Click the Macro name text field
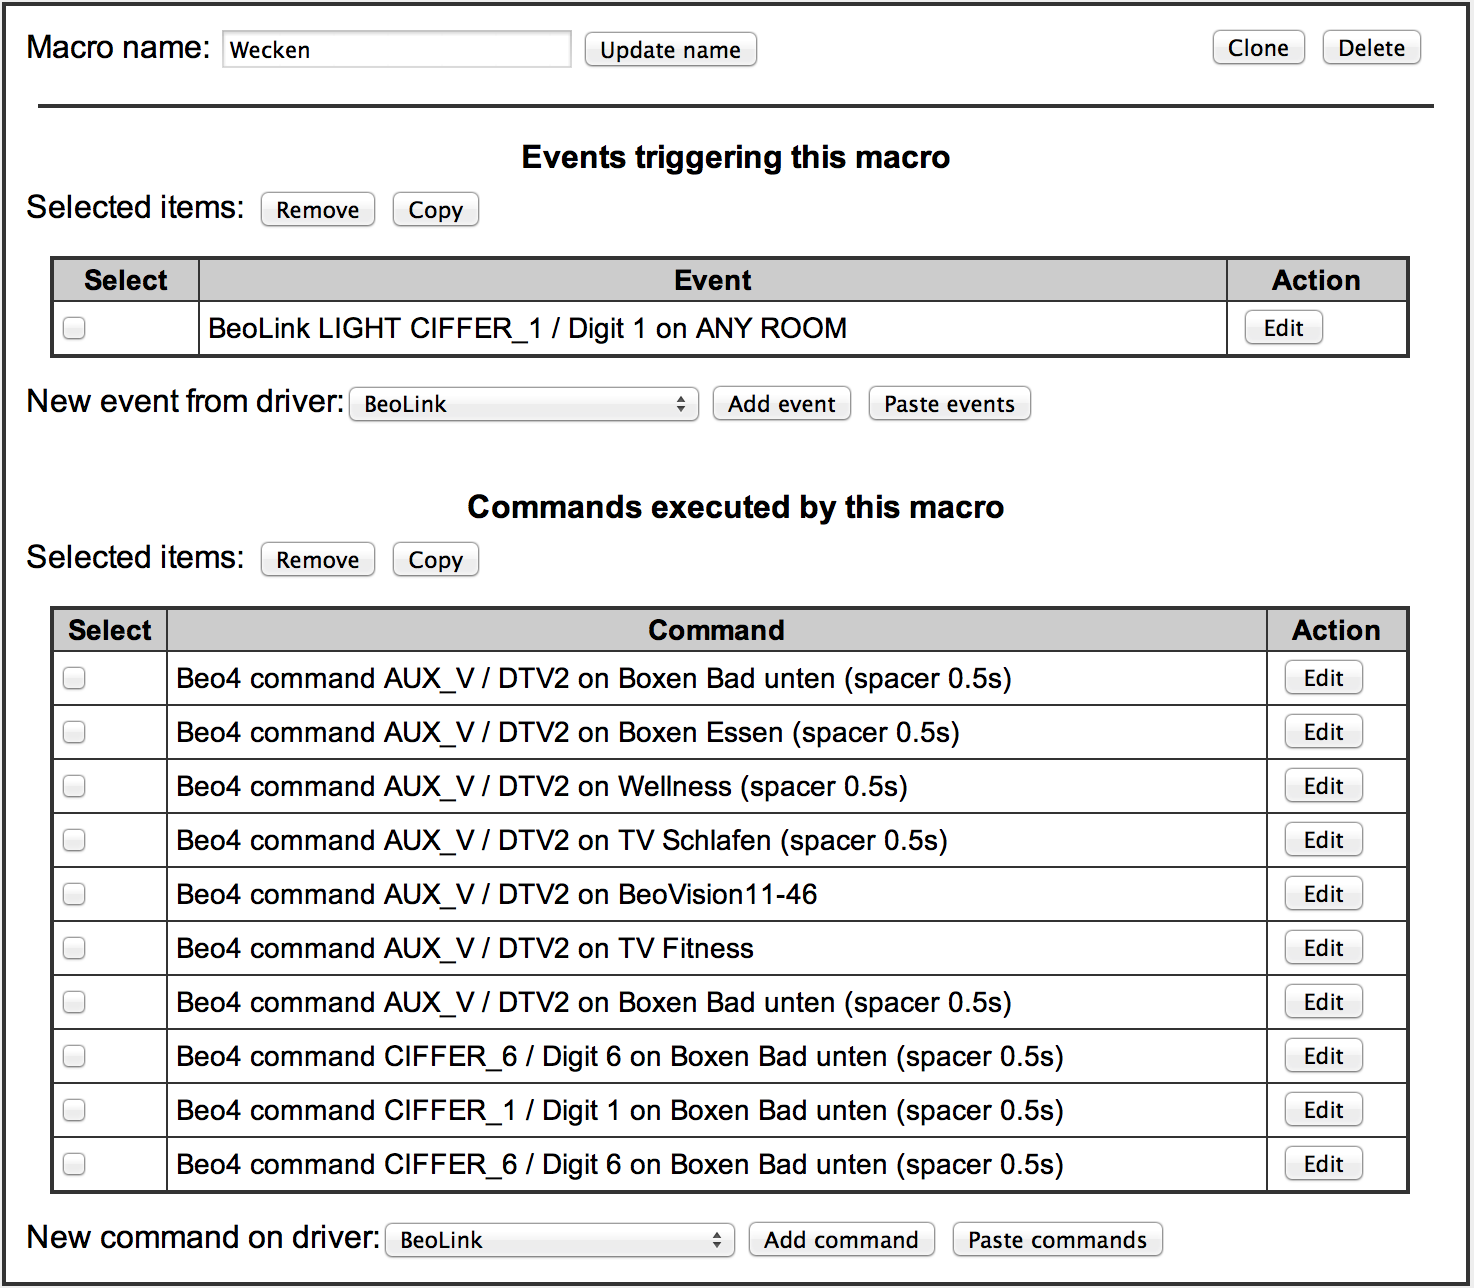 point(396,49)
